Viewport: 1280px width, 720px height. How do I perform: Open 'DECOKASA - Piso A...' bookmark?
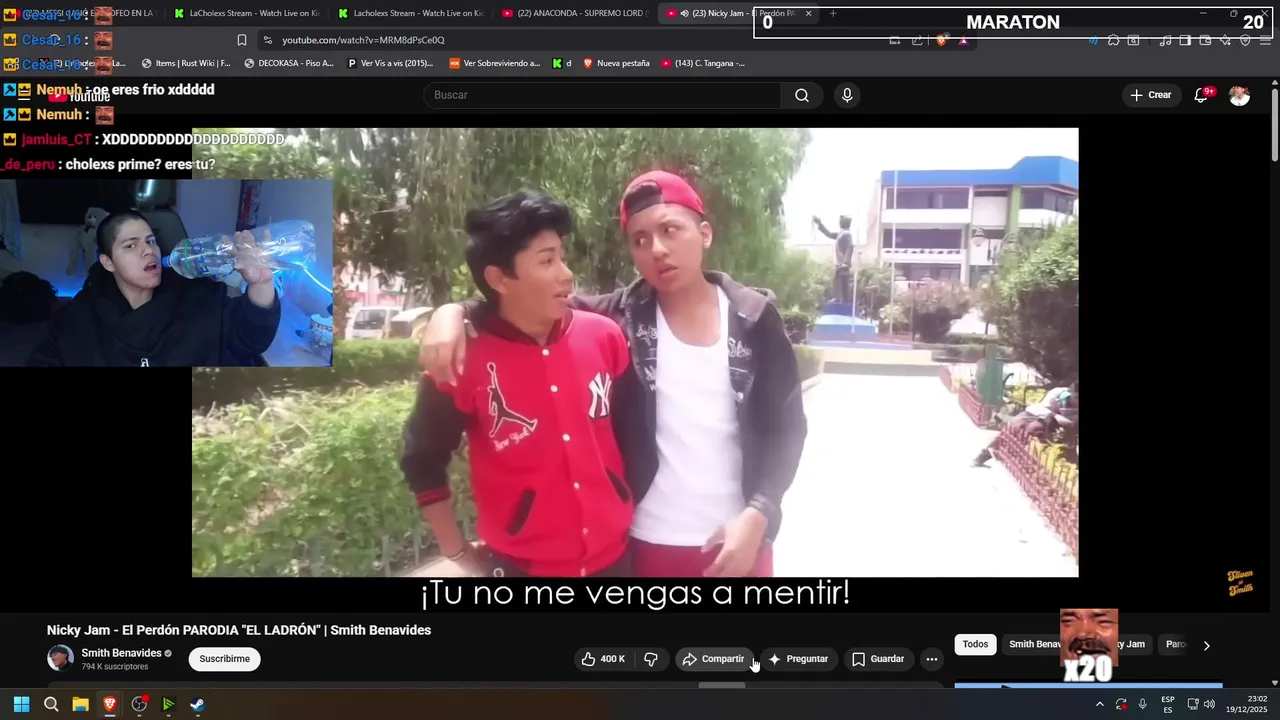pos(289,63)
